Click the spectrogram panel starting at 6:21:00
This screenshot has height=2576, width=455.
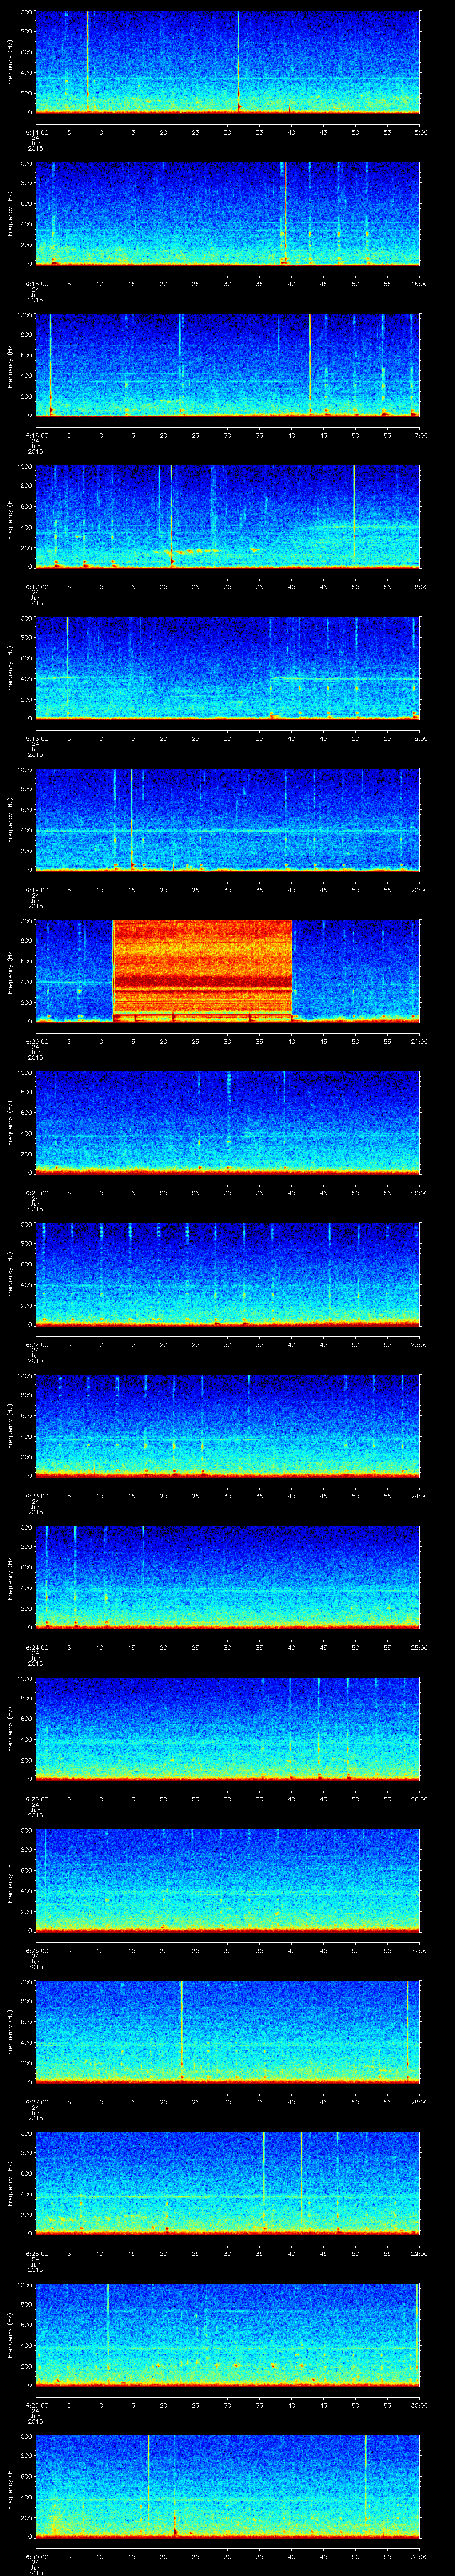point(228,1123)
